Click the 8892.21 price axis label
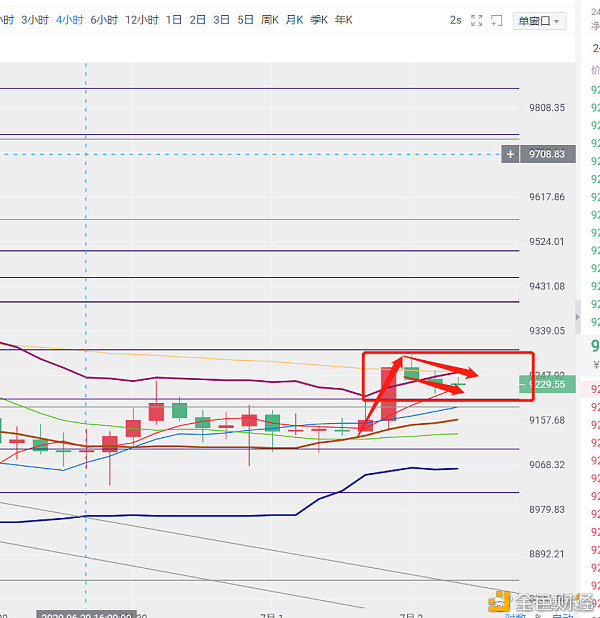Screen dimensions: 600x618 pyautogui.click(x=547, y=554)
